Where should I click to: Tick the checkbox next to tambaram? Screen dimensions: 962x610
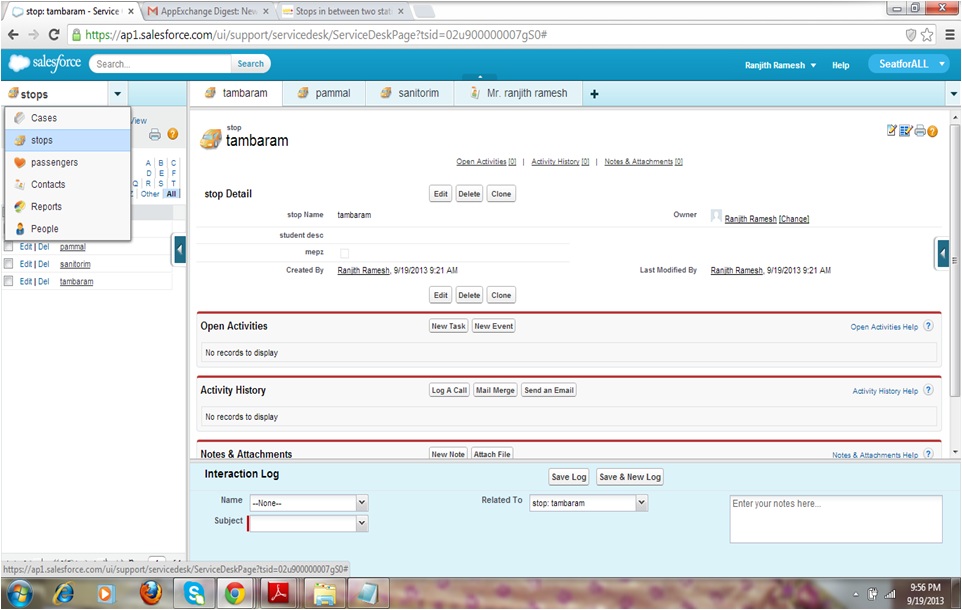9,280
